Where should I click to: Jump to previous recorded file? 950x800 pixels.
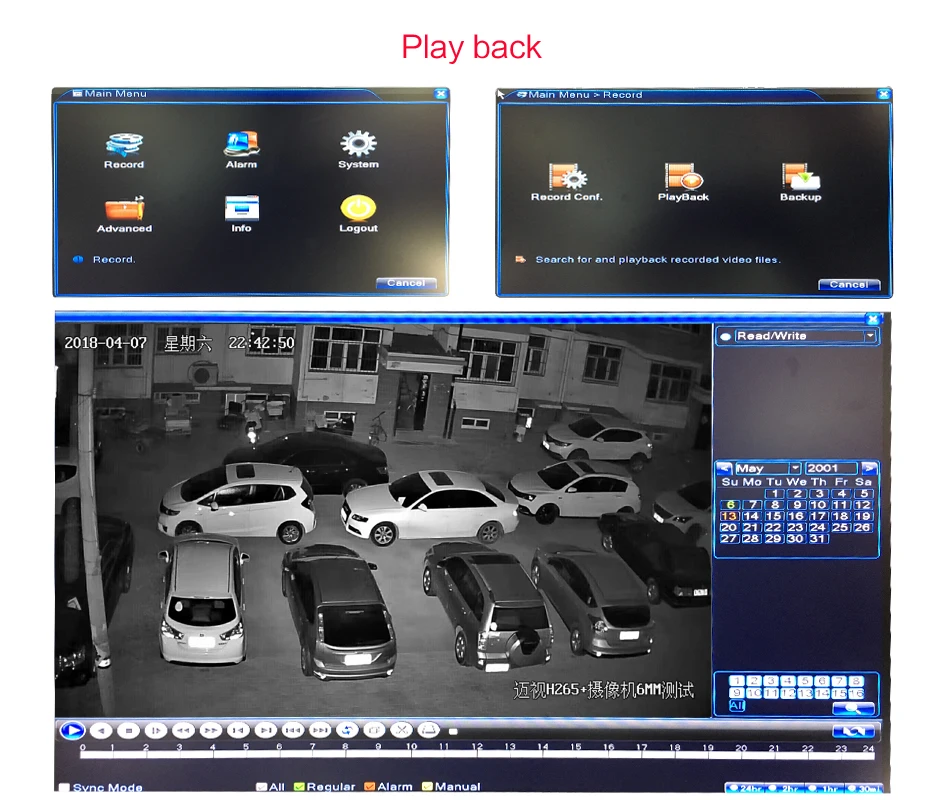pos(293,731)
